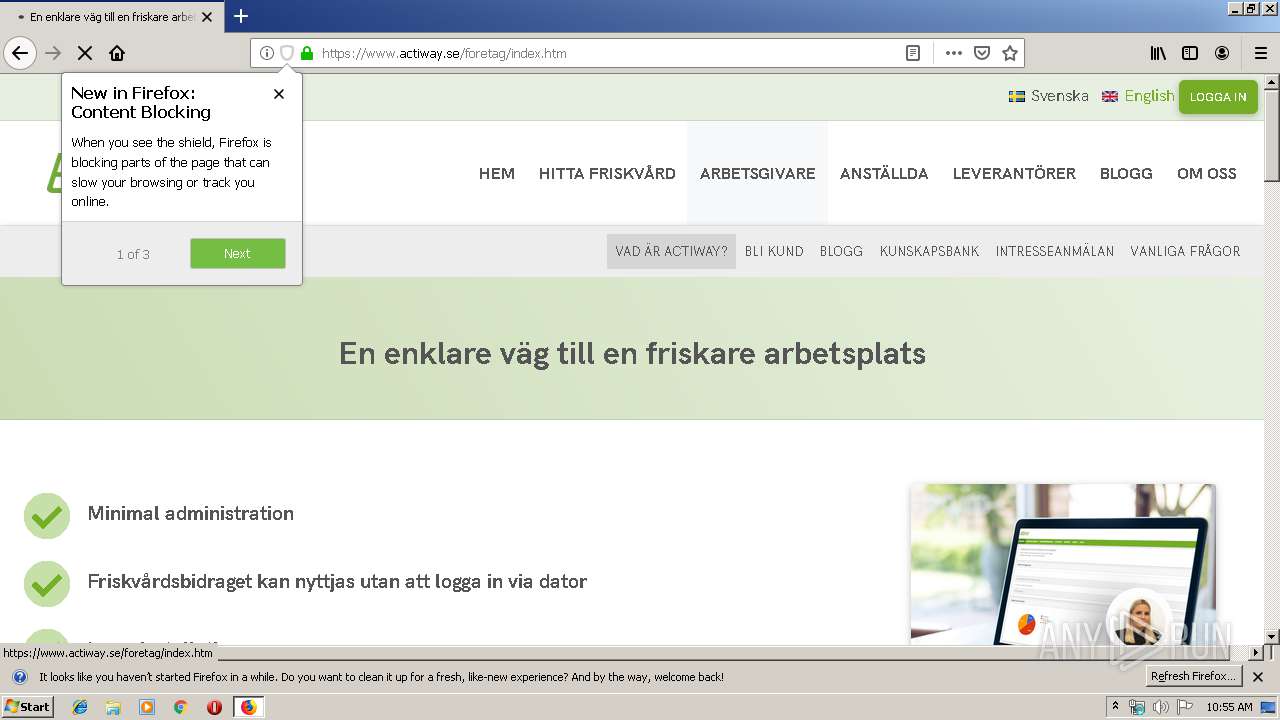Image resolution: width=1280 pixels, height=720 pixels.
Task: Click the Refresh Firefox button
Action: click(1194, 677)
